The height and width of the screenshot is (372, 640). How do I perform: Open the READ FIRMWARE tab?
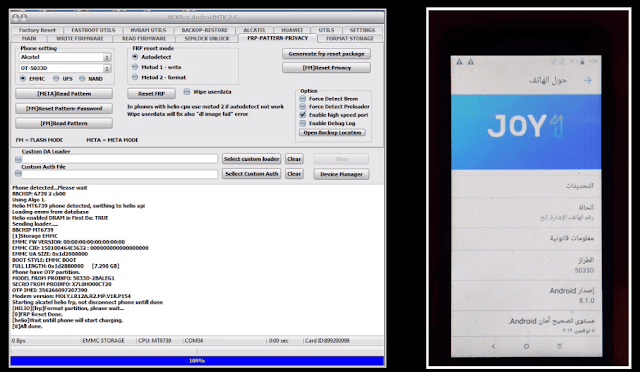144,38
